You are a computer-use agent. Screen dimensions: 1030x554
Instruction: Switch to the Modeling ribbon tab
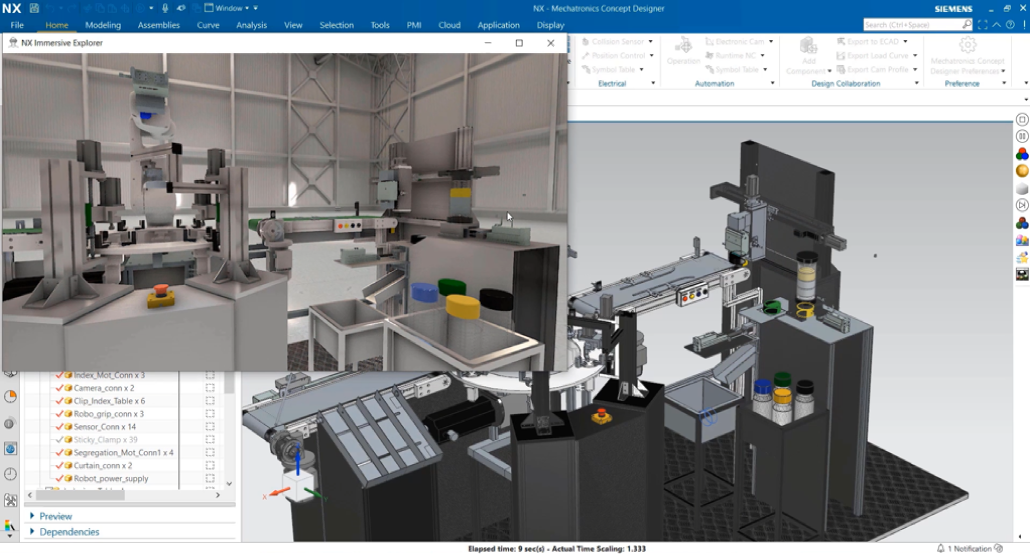pyautogui.click(x=103, y=25)
